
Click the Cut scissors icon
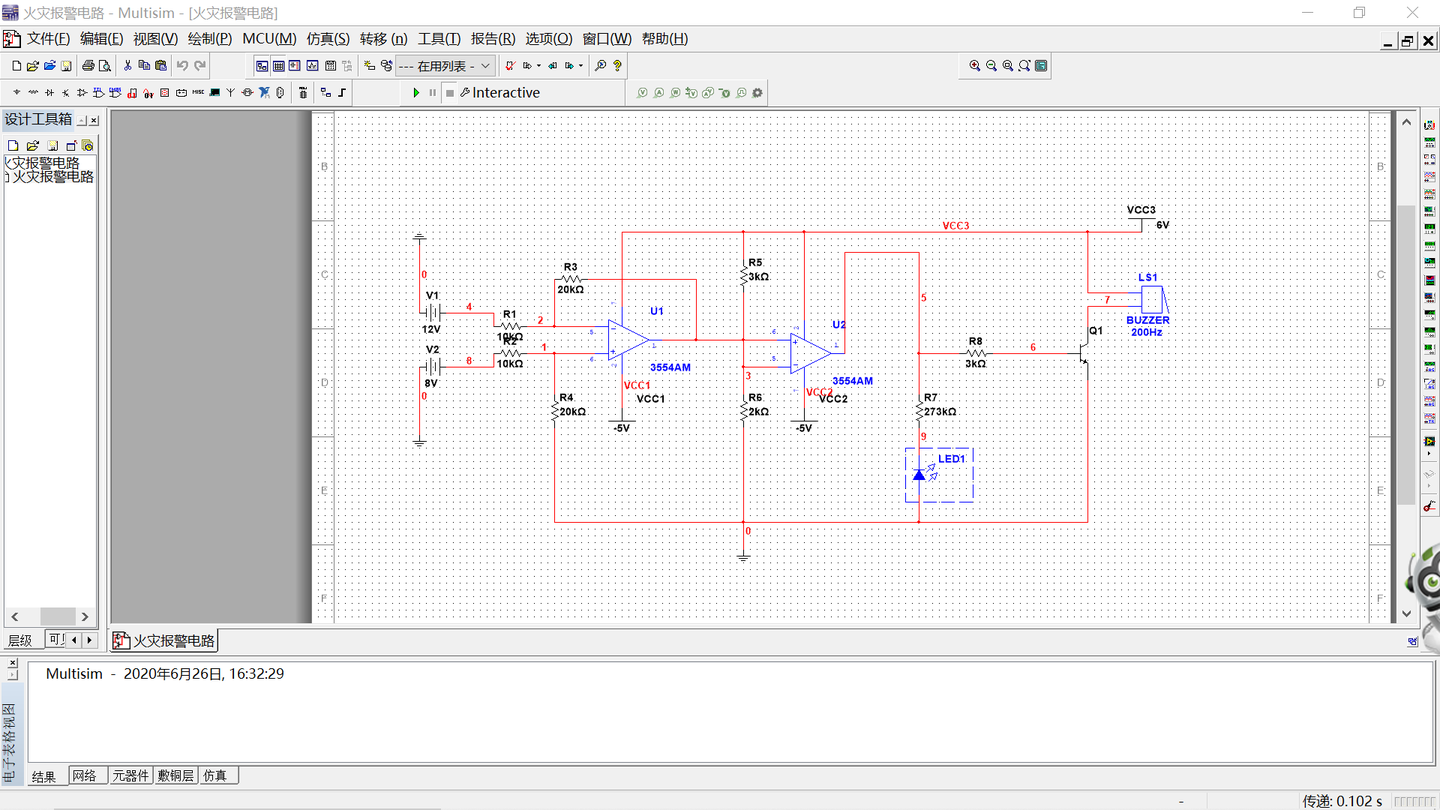pyautogui.click(x=127, y=66)
